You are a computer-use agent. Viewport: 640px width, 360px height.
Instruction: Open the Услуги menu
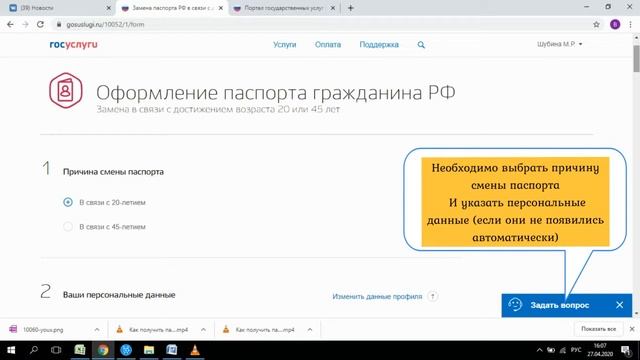(x=284, y=44)
